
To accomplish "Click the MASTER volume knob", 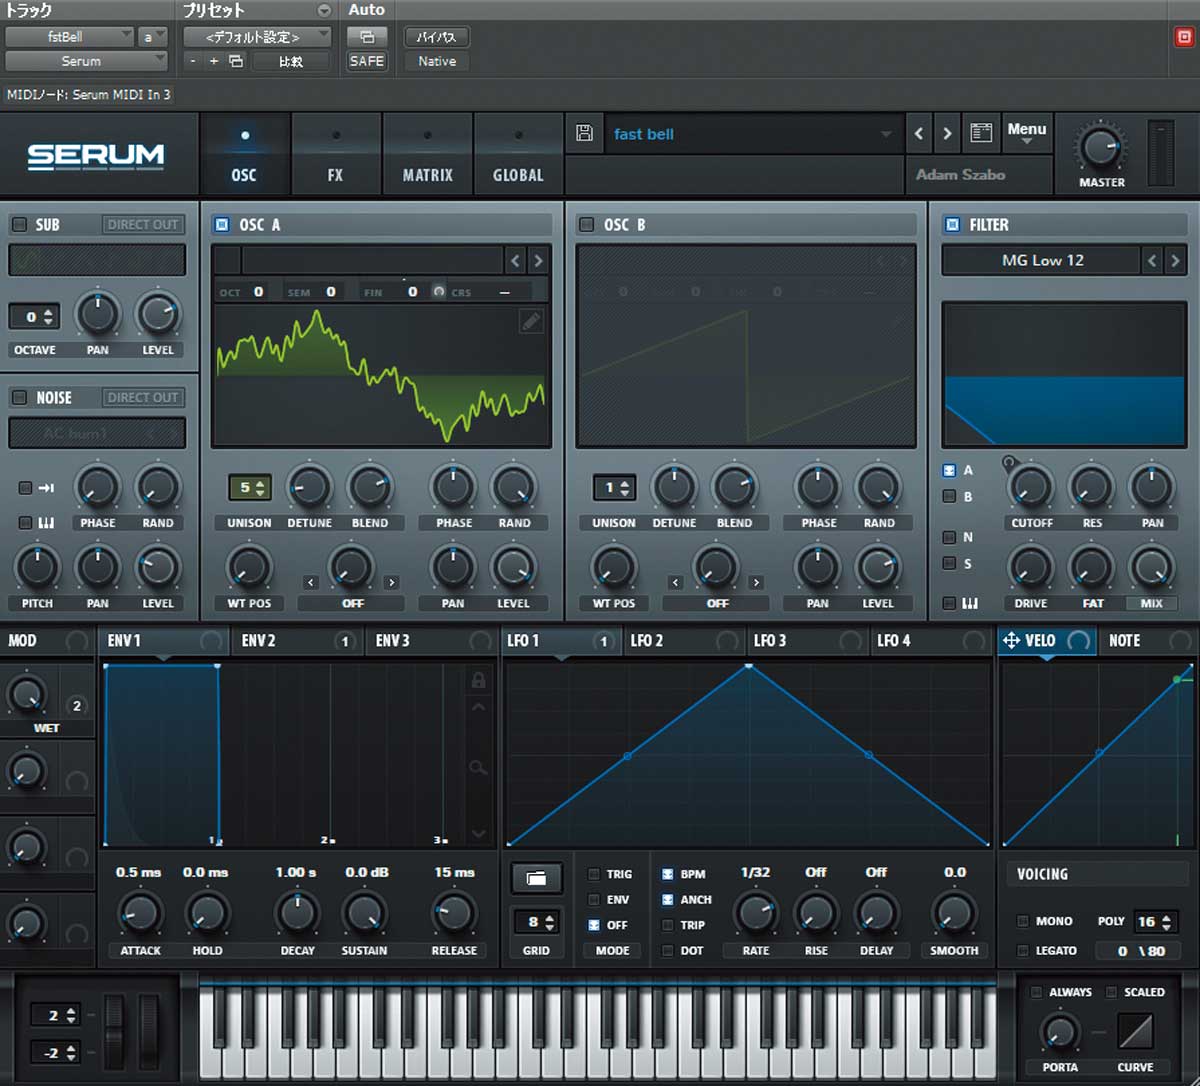I will [x=1100, y=148].
